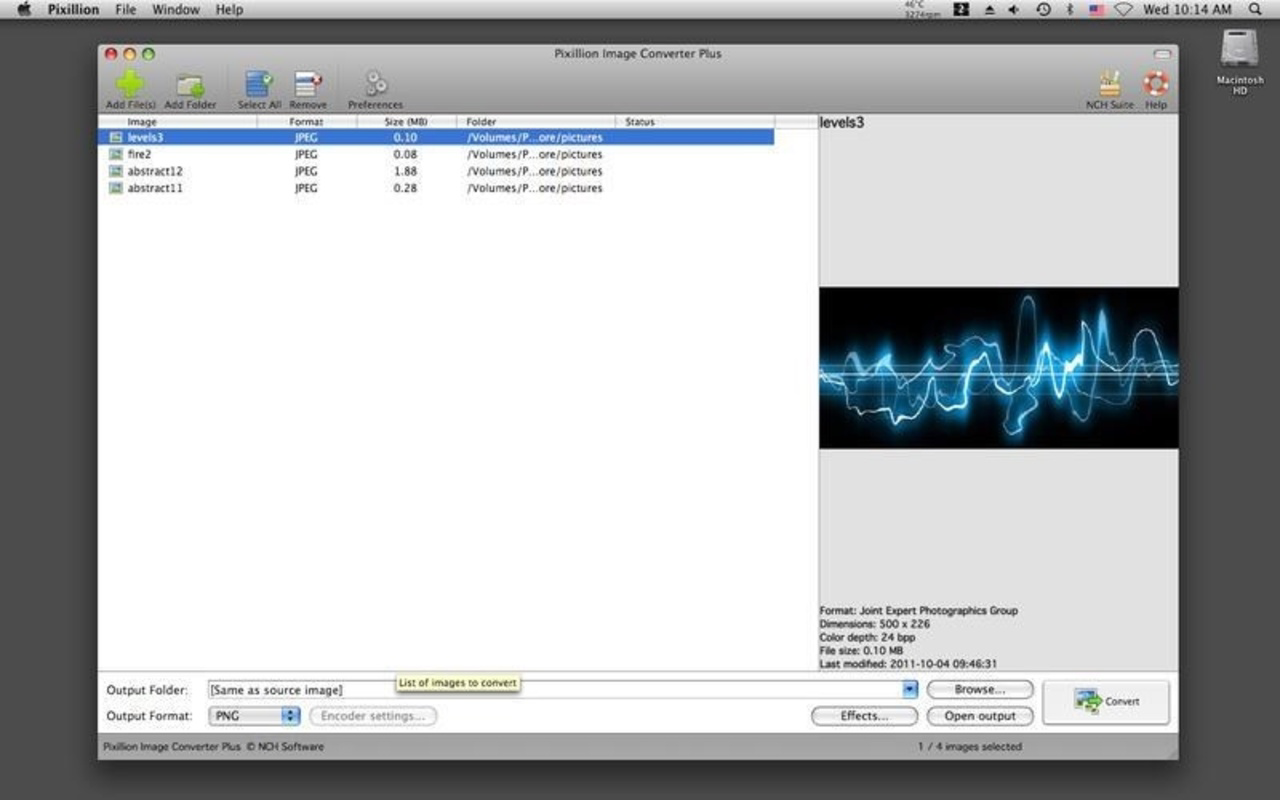1280x800 pixels.
Task: Select the abstract12 file name
Action: [x=155, y=171]
